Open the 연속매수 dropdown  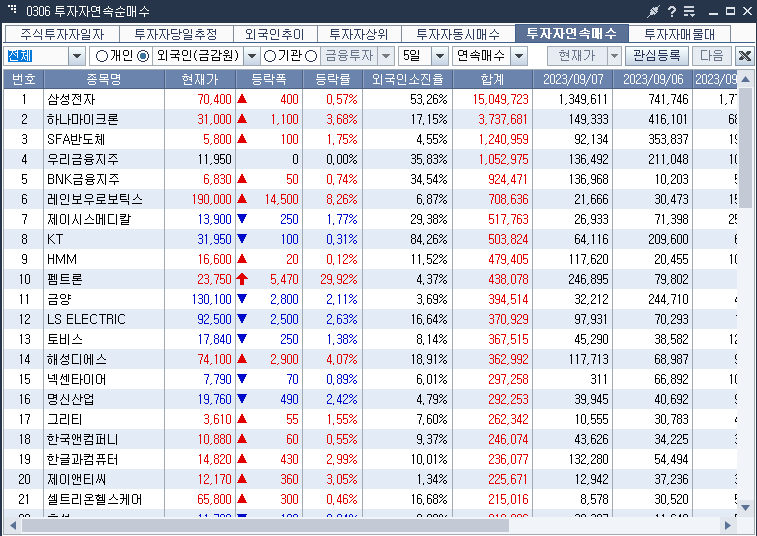519,56
